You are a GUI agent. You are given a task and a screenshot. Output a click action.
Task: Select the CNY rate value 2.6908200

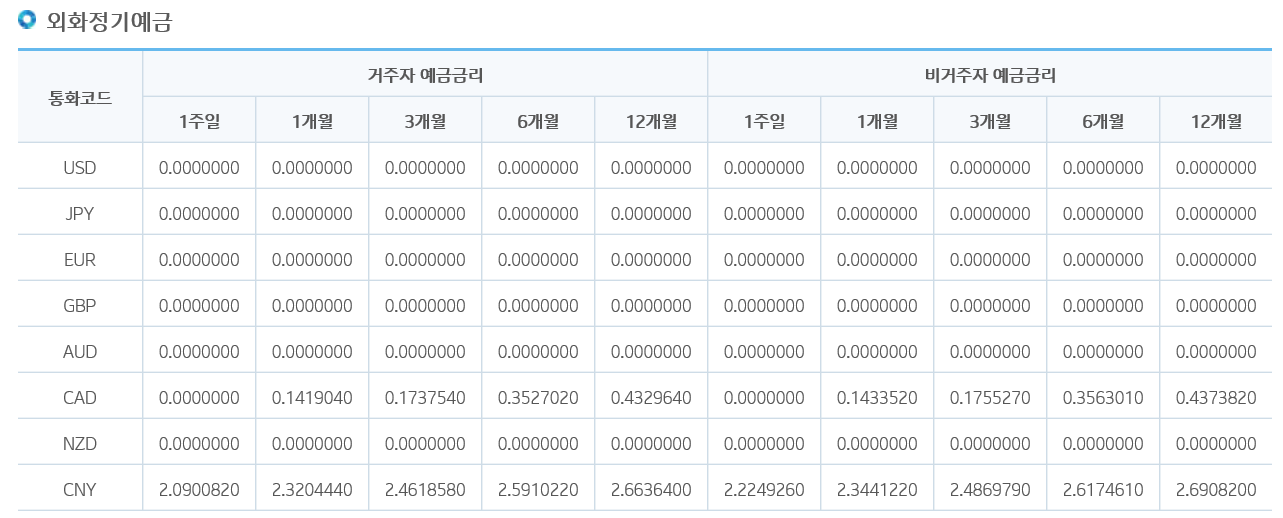[x=1216, y=489]
